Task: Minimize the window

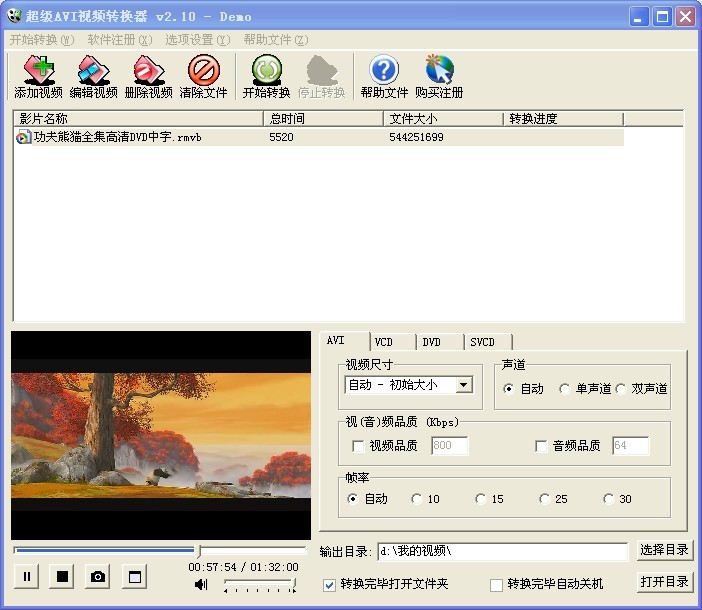Action: 639,17
